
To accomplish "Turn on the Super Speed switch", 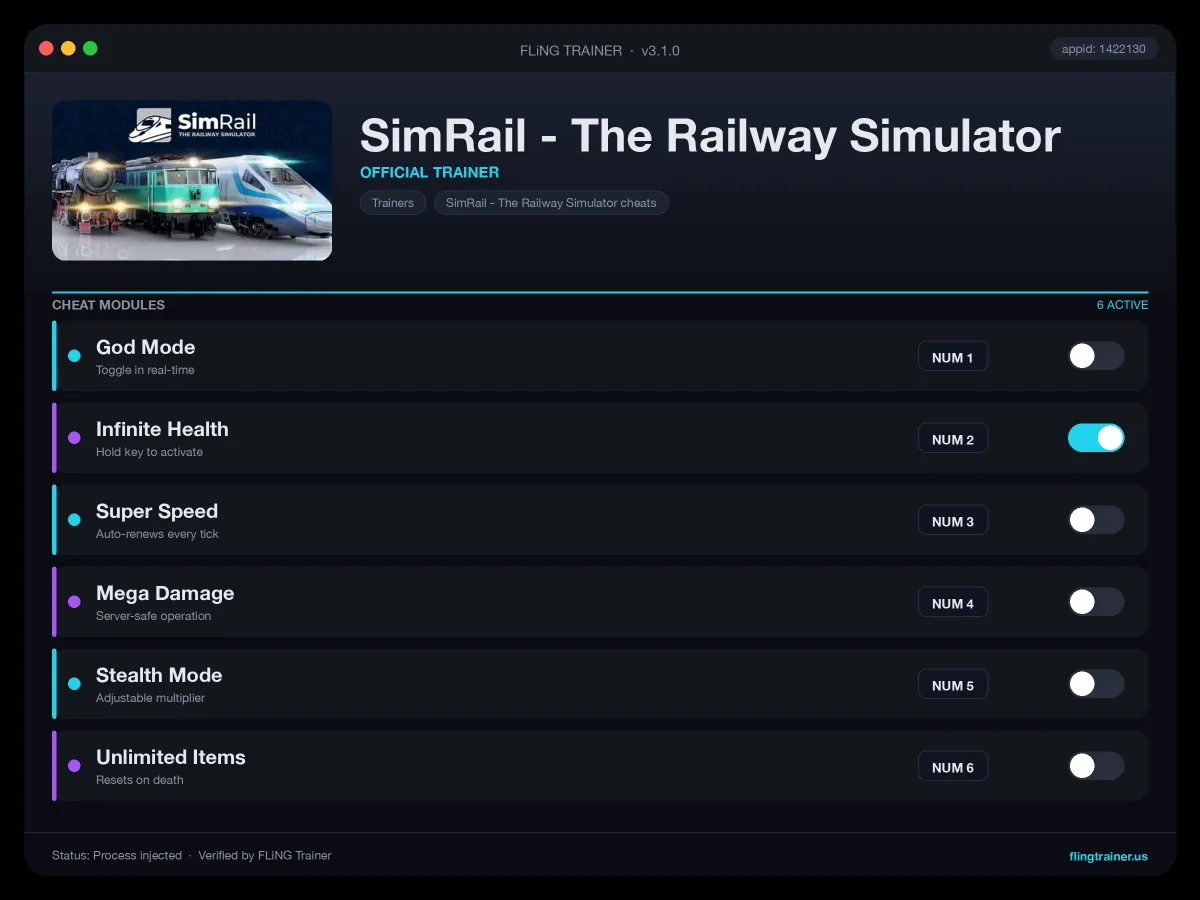I will pos(1096,520).
